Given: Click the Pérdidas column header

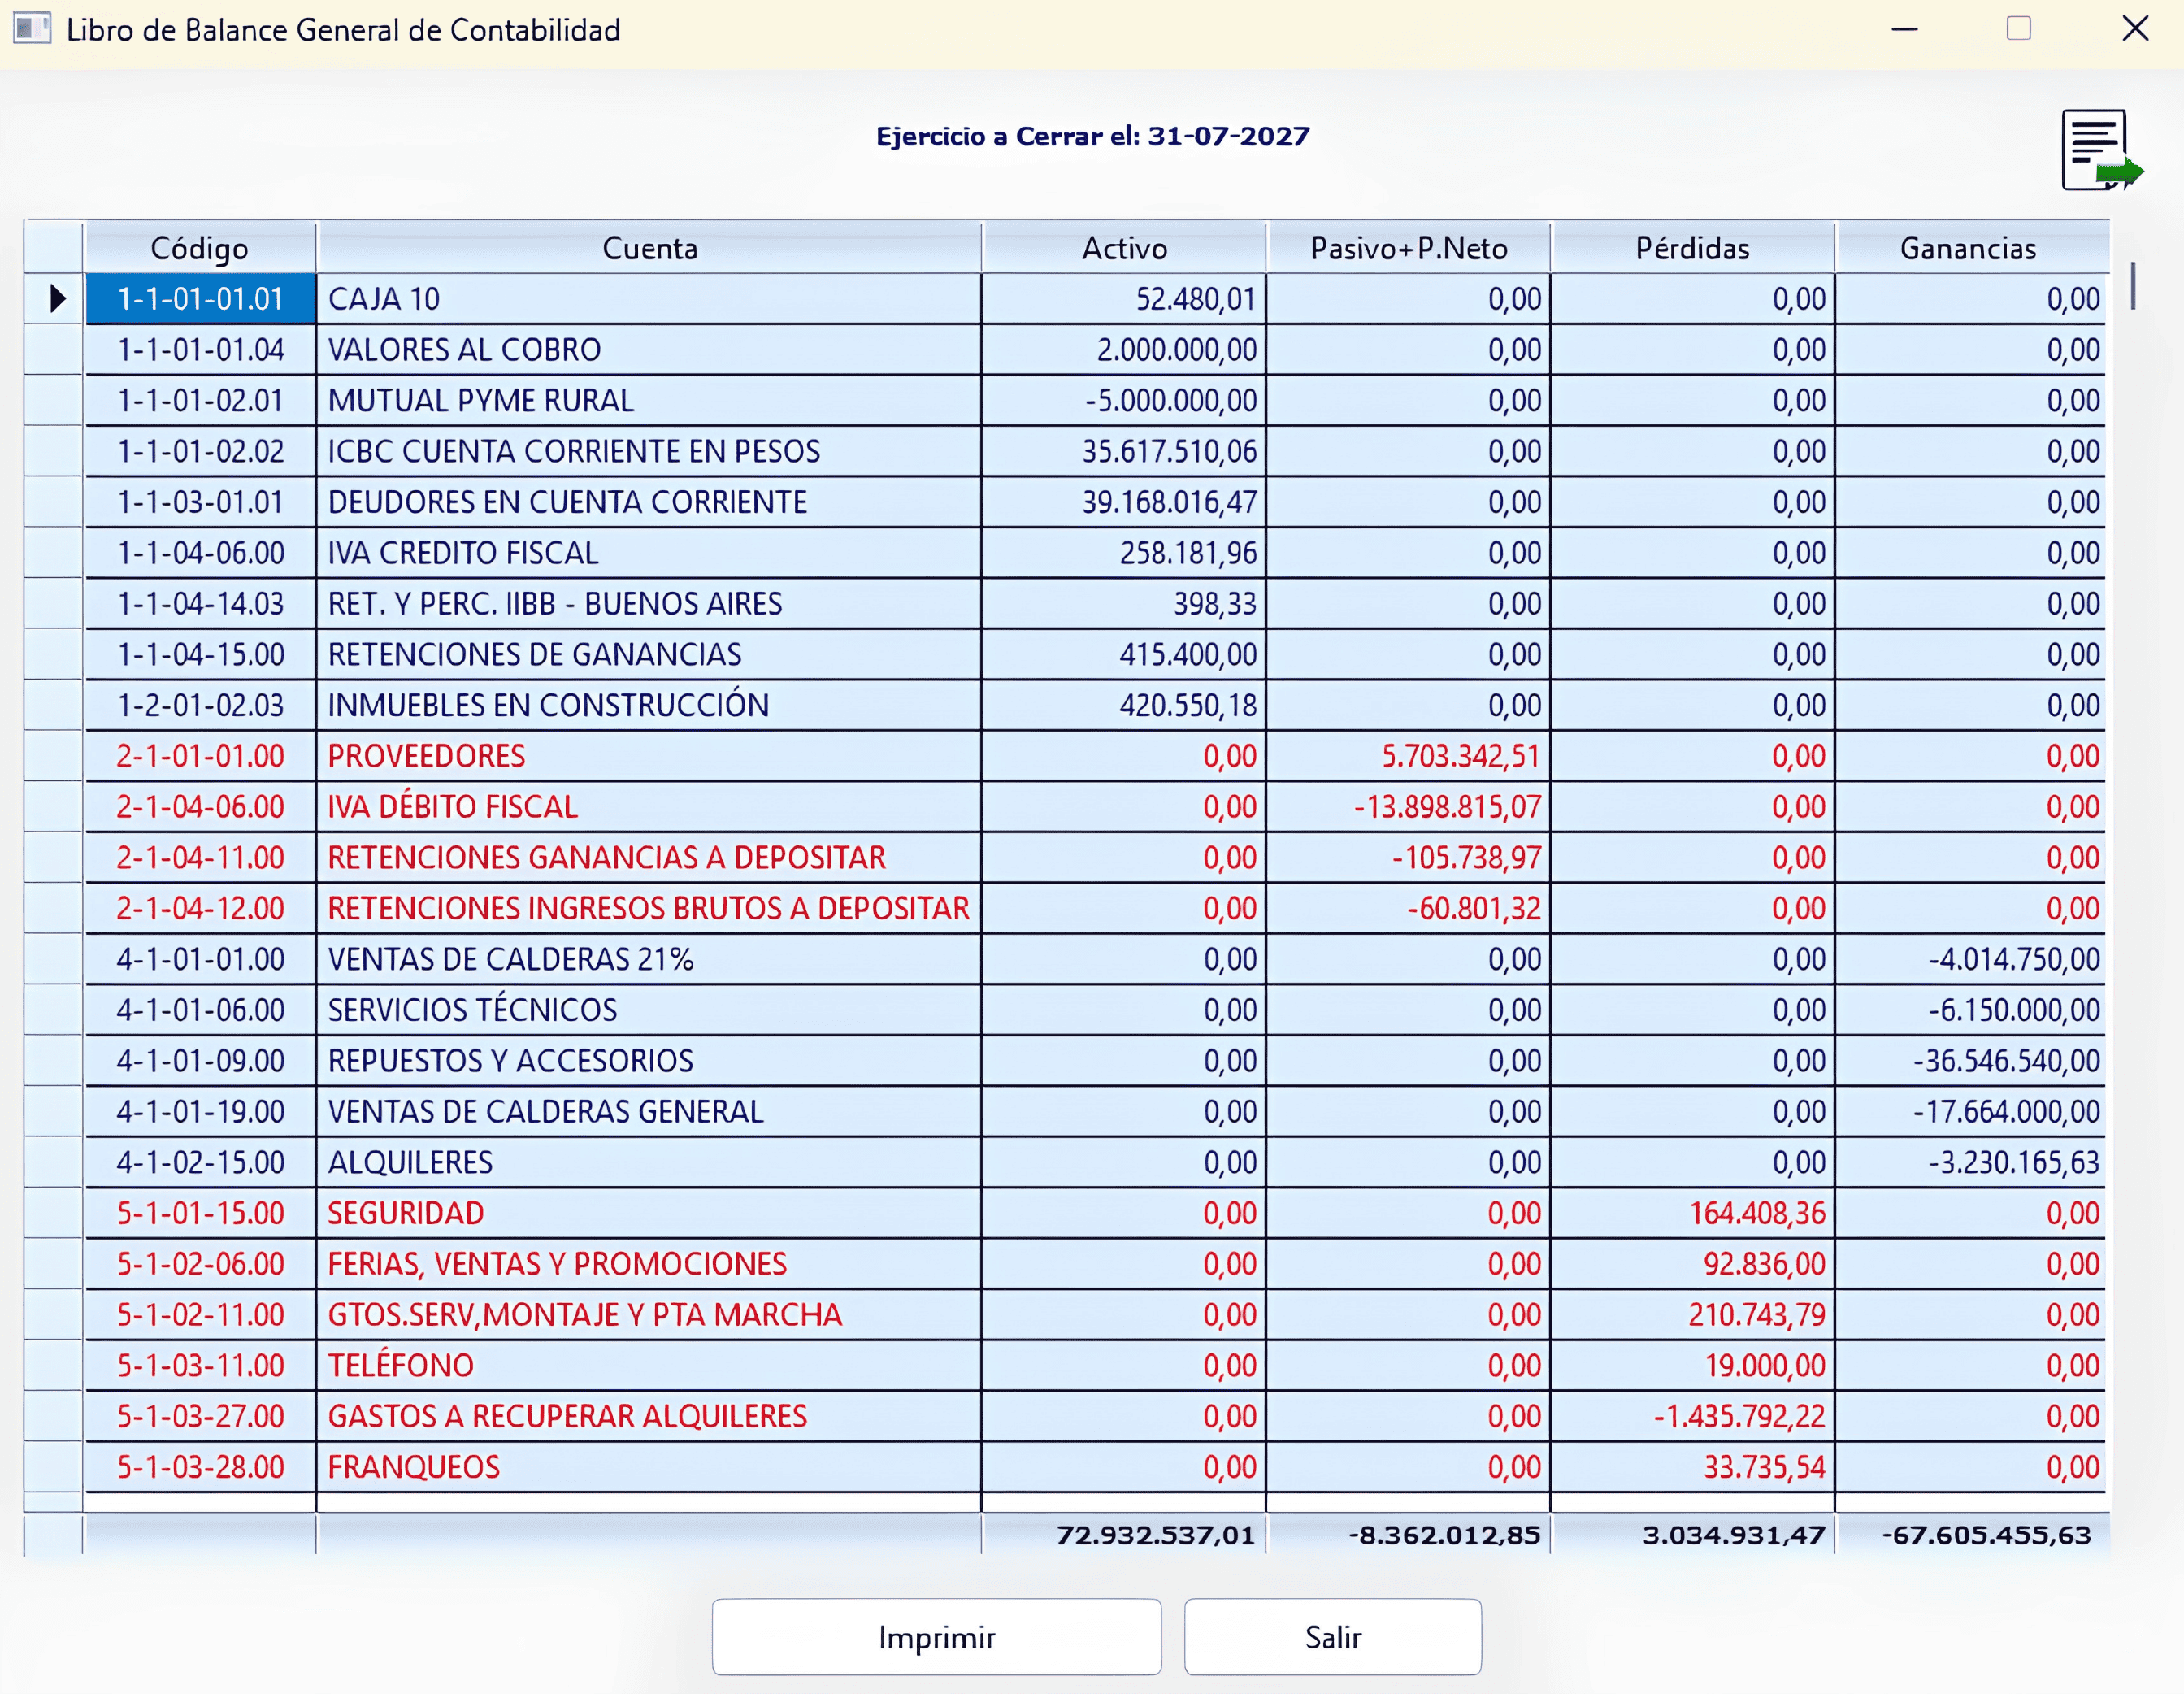Looking at the screenshot, I should click(x=1693, y=248).
